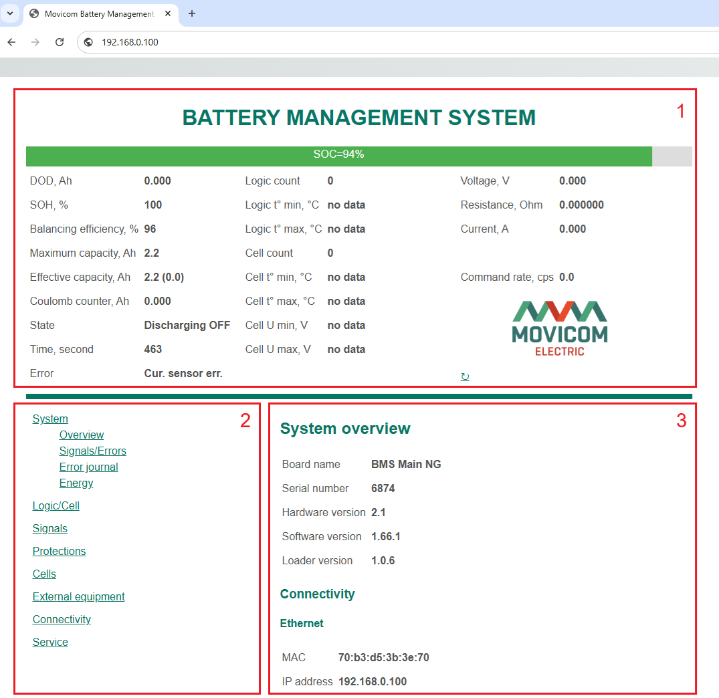Click the Balancing efficiency value 96
Viewport: 719px width, 698px height.
[x=150, y=229]
